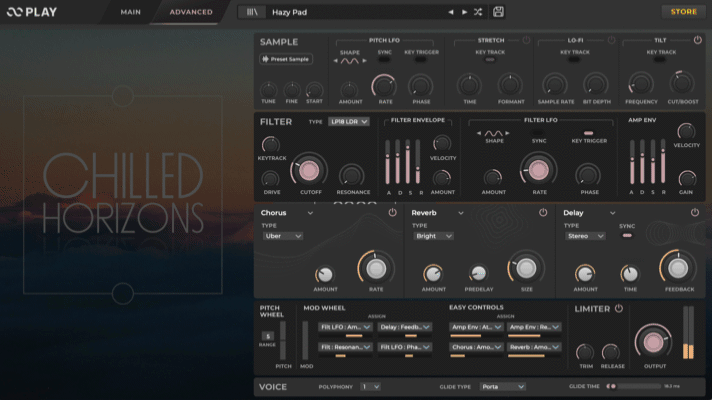Click the PLAY infinity logo
This screenshot has height=400, width=712.
click(32, 12)
